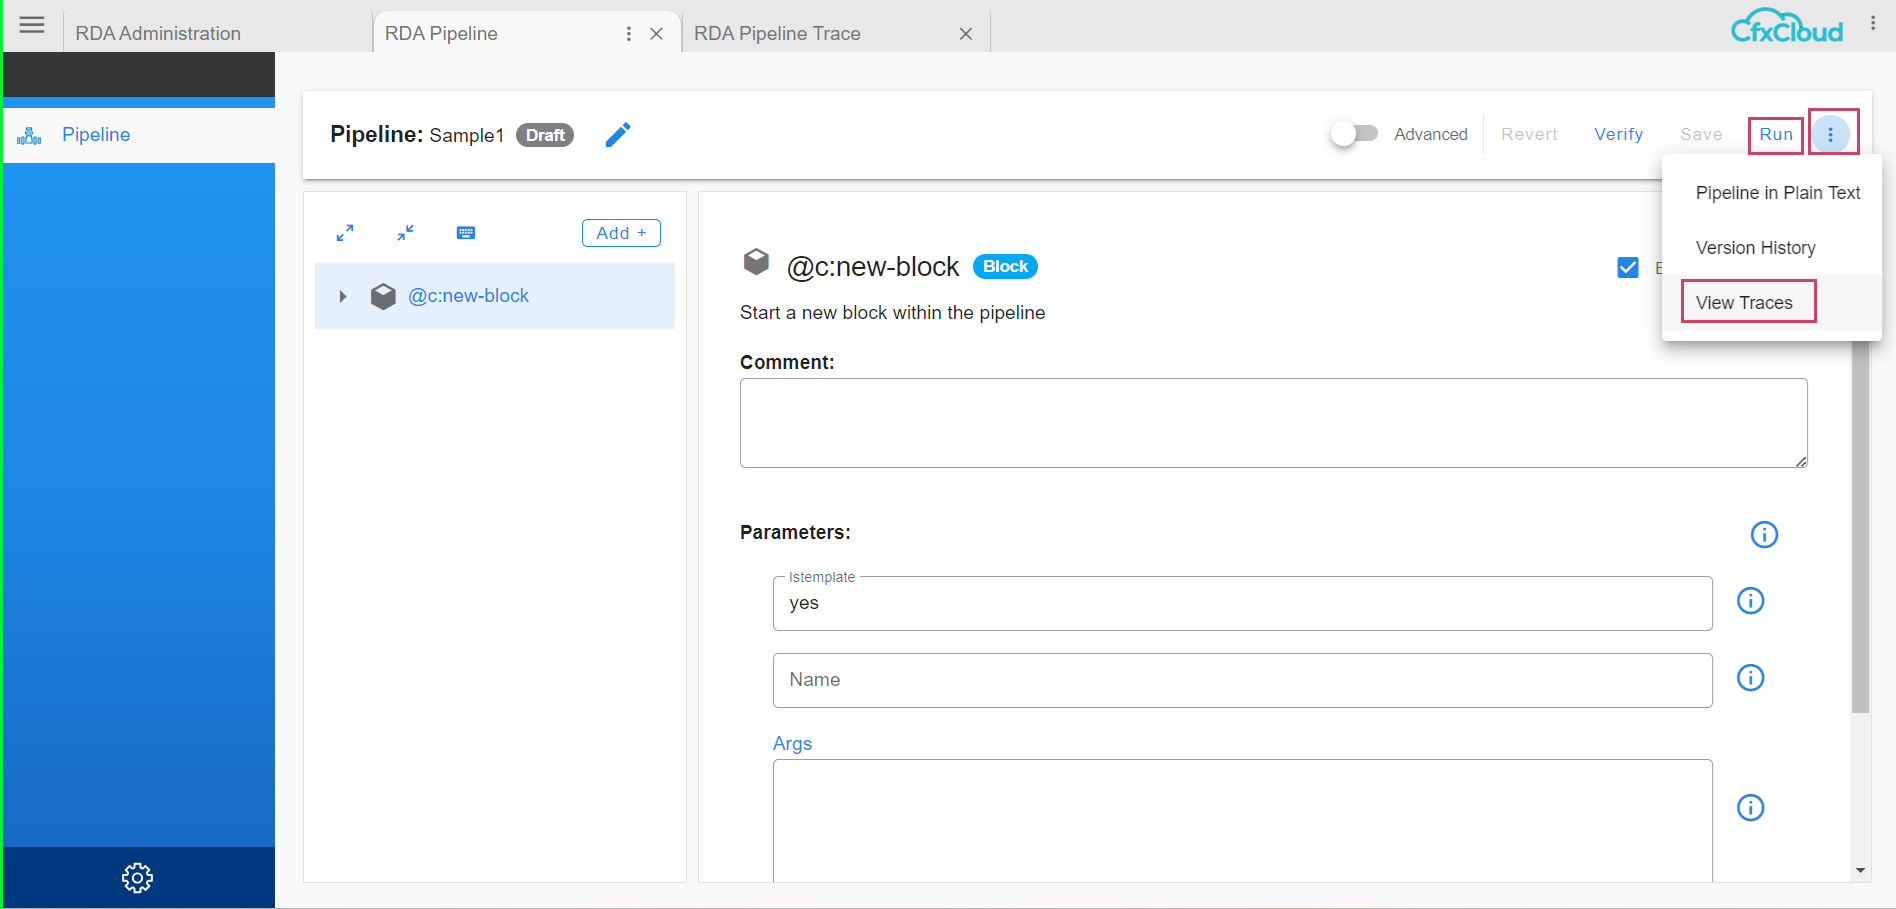Click info icon beside Name field
The width and height of the screenshot is (1896, 909).
[1750, 678]
